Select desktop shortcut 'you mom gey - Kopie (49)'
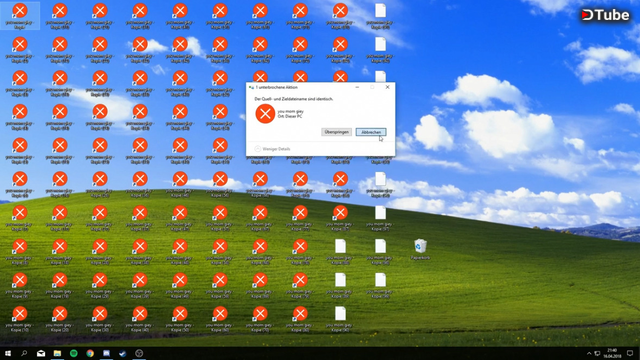 click(180, 285)
